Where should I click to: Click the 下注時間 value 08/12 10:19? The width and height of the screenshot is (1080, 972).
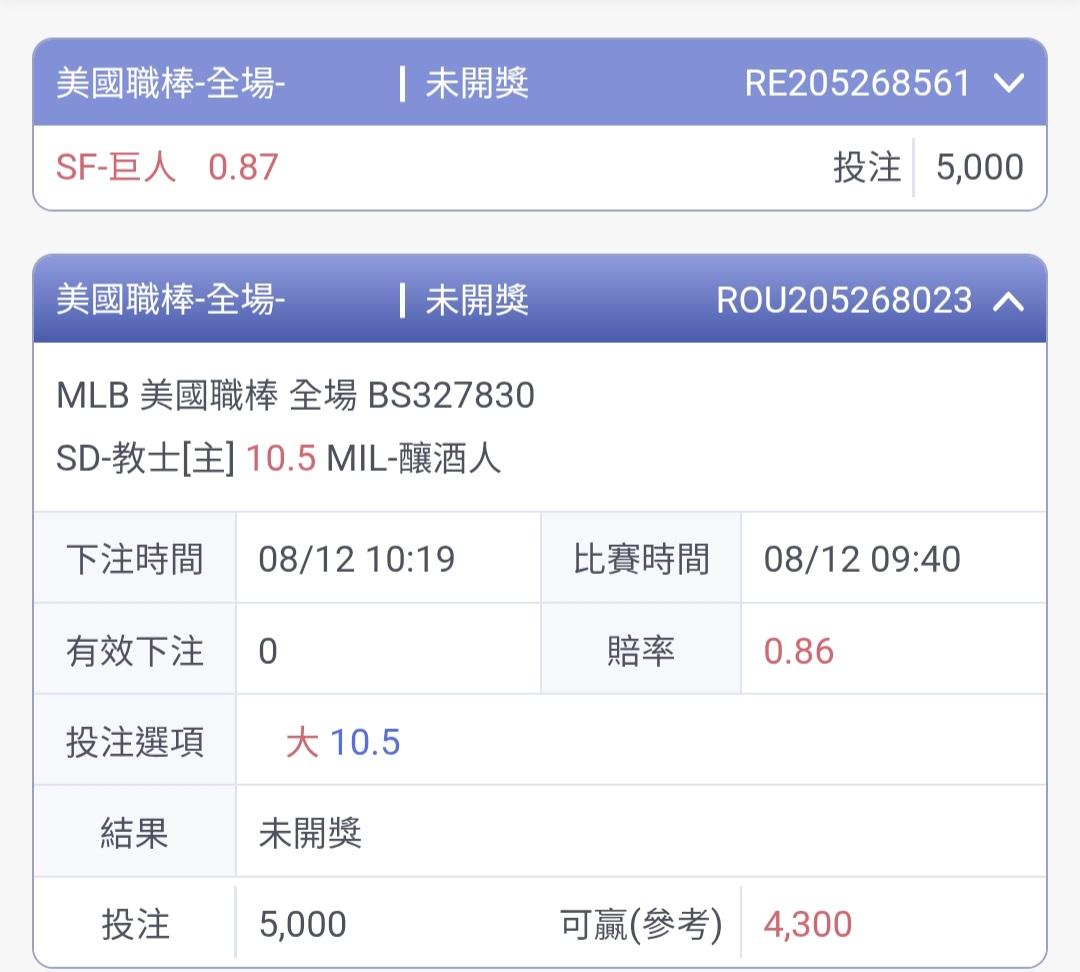pos(357,559)
